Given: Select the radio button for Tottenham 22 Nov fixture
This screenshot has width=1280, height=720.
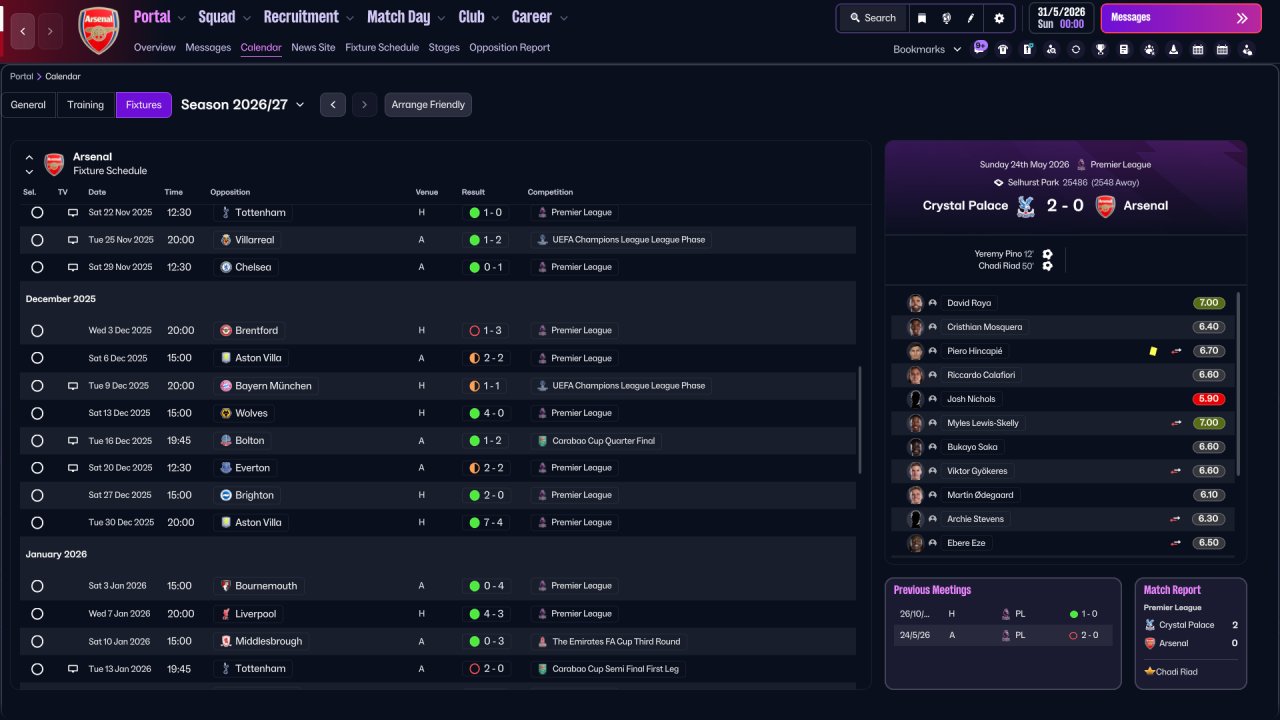Looking at the screenshot, I should pos(37,213).
